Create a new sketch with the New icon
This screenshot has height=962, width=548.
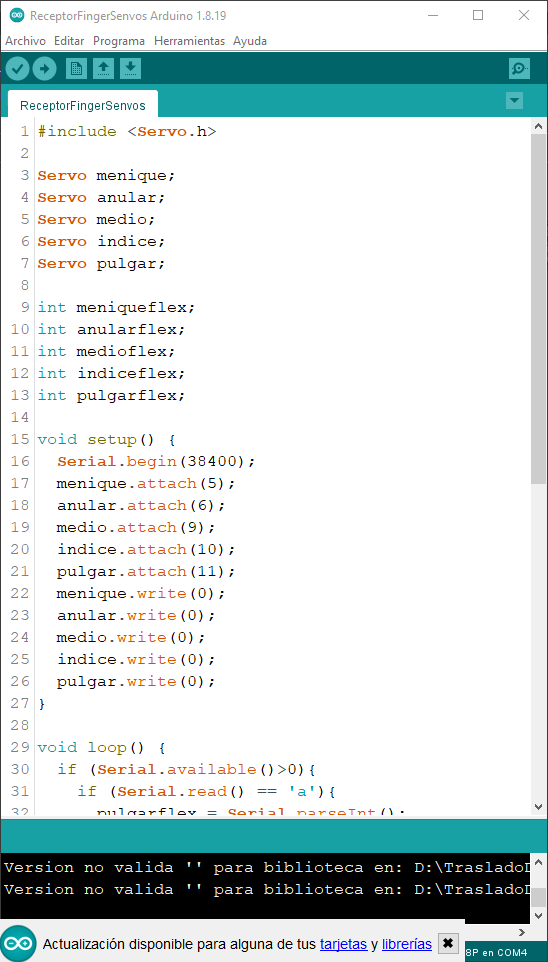(76, 69)
